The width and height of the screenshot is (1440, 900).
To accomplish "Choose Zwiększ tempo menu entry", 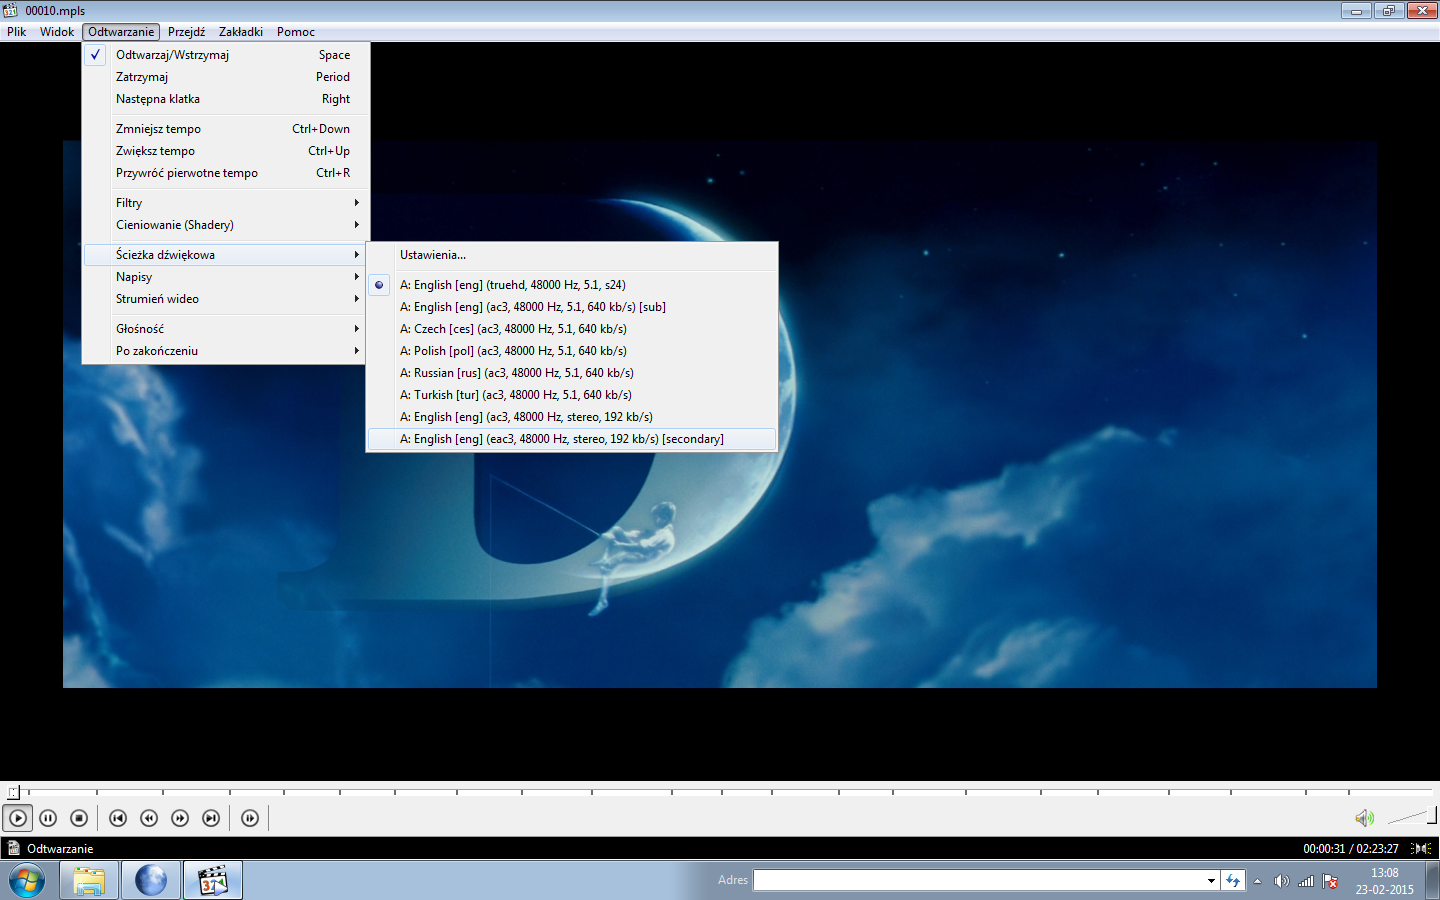I will pyautogui.click(x=226, y=151).
